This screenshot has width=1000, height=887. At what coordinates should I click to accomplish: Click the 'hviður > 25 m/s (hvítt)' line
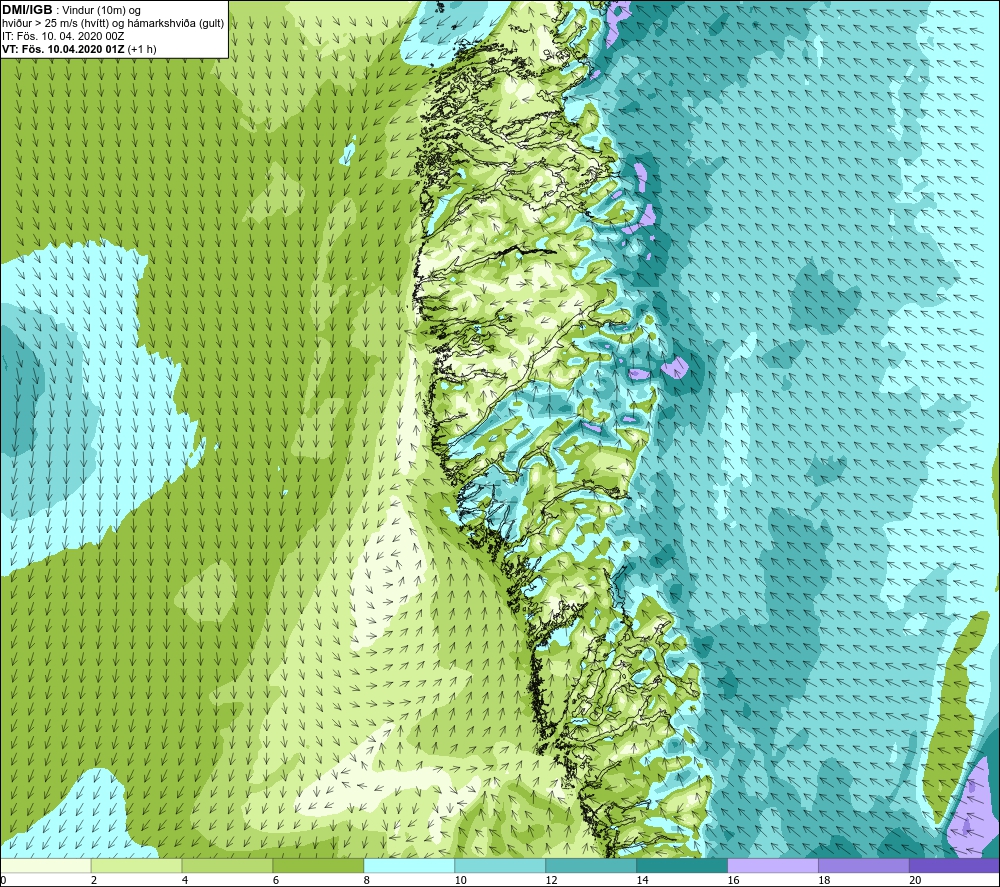pos(55,23)
